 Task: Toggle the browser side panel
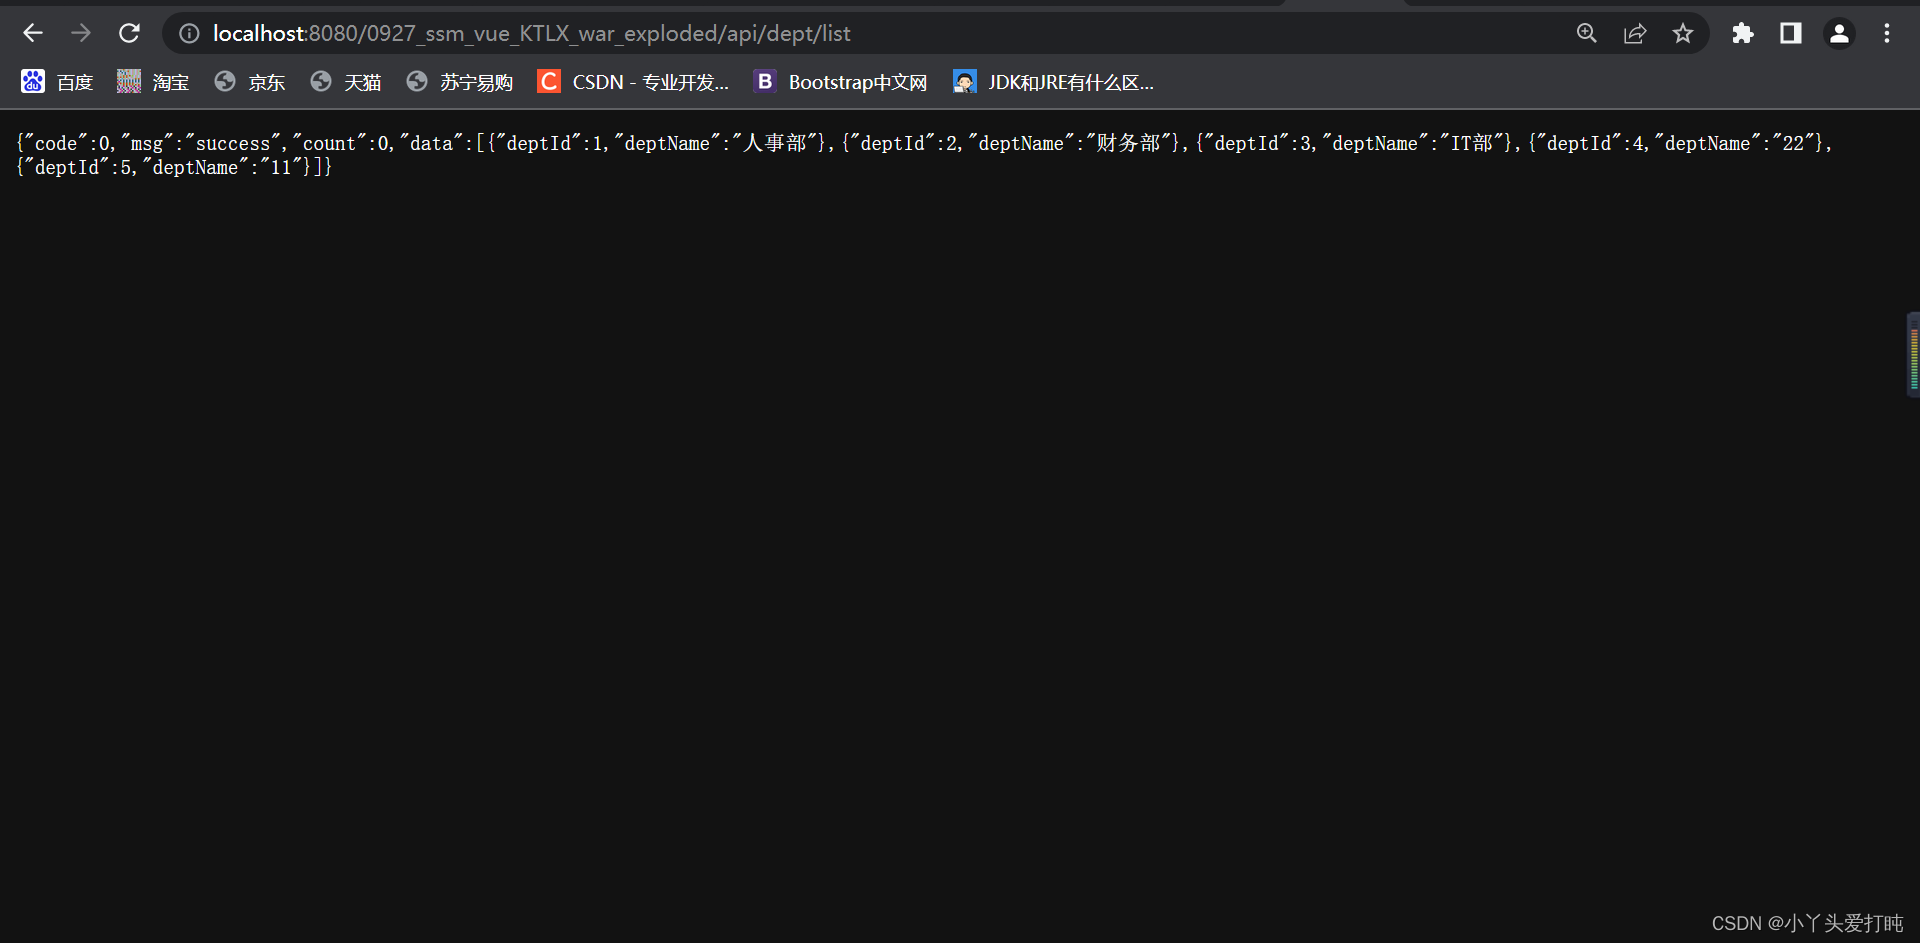click(1791, 33)
